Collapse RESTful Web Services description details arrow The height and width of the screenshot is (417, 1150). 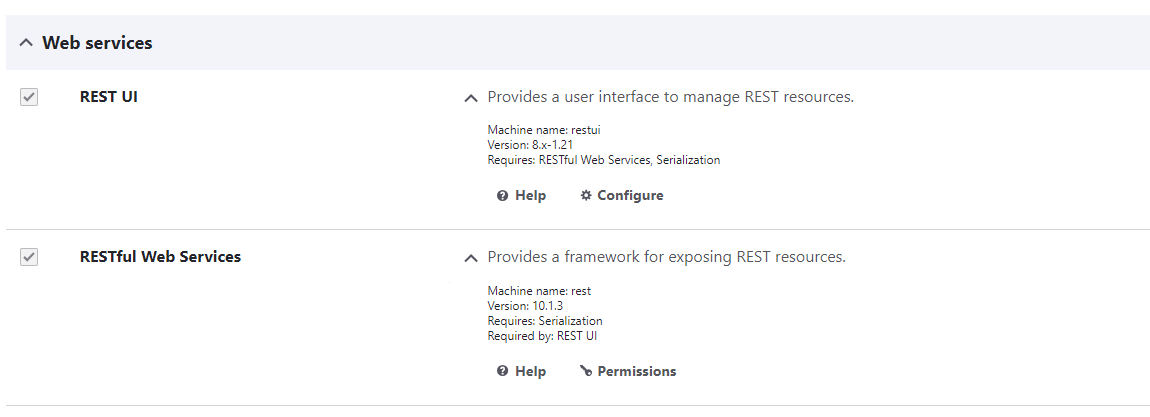[471, 259]
